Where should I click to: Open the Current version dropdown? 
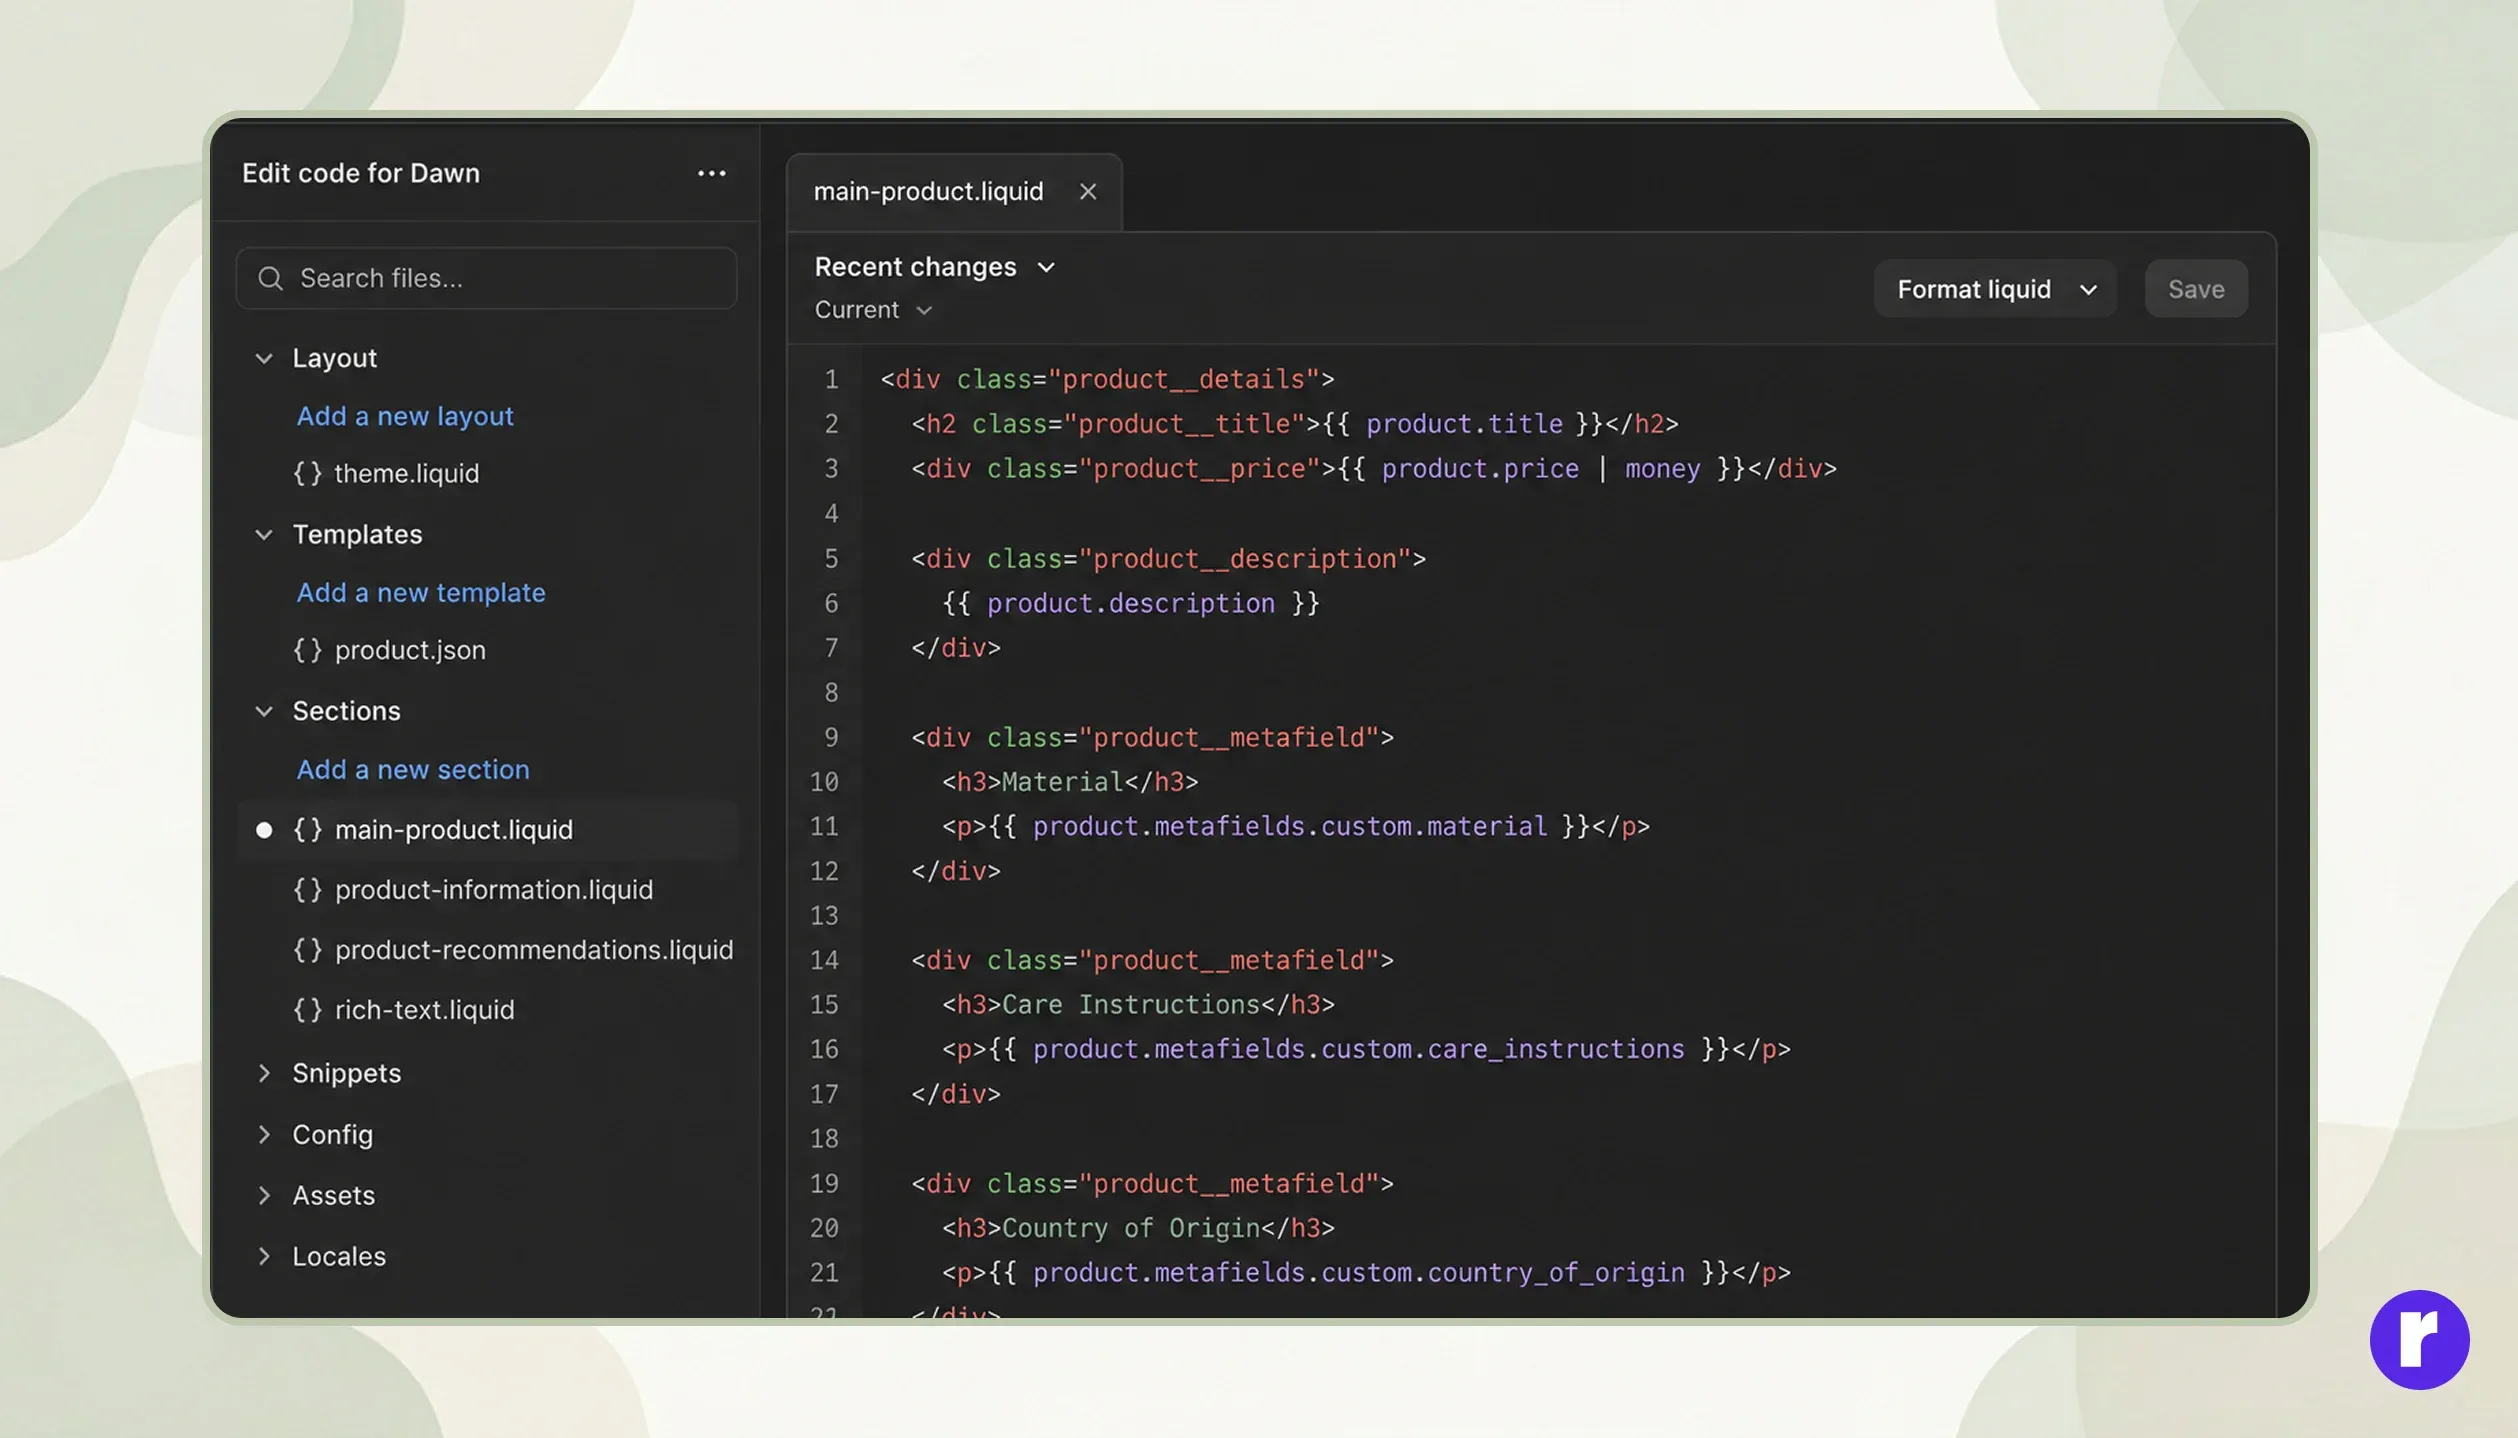[873, 310]
